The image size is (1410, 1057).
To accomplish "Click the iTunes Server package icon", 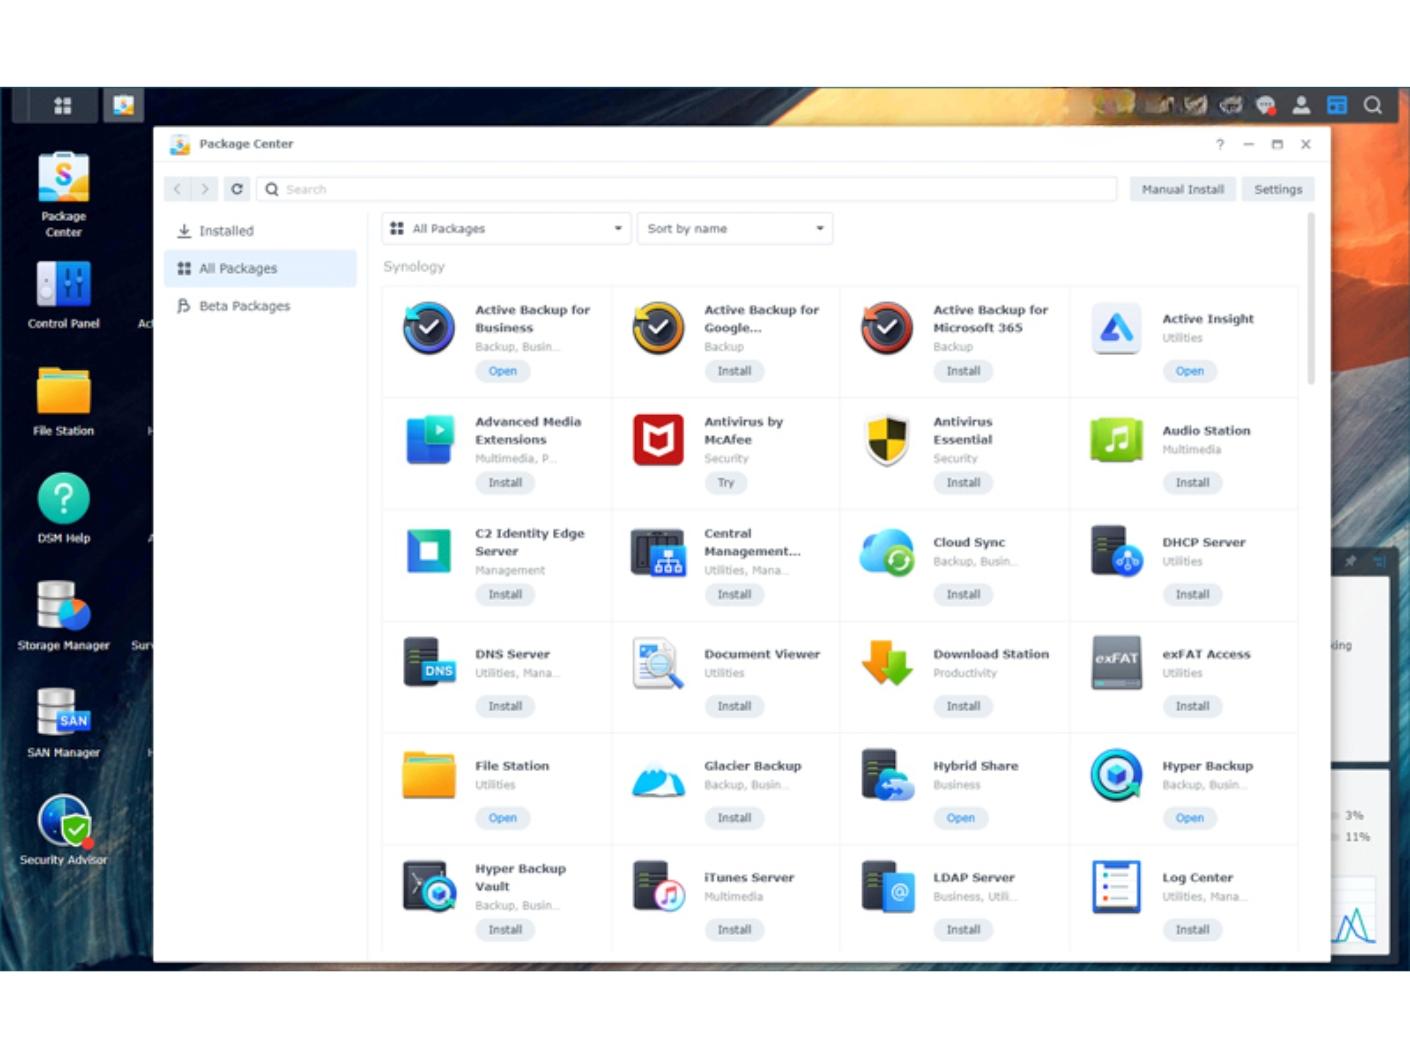I will point(658,886).
